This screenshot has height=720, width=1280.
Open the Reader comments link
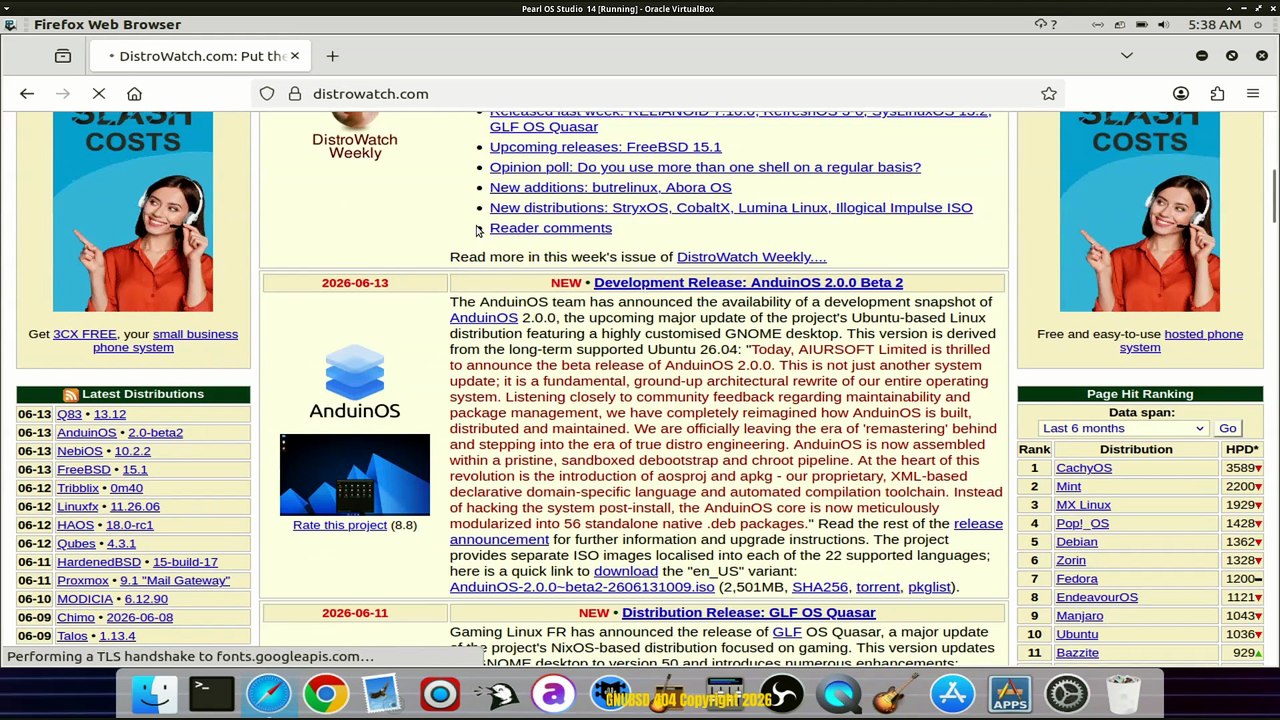point(550,228)
